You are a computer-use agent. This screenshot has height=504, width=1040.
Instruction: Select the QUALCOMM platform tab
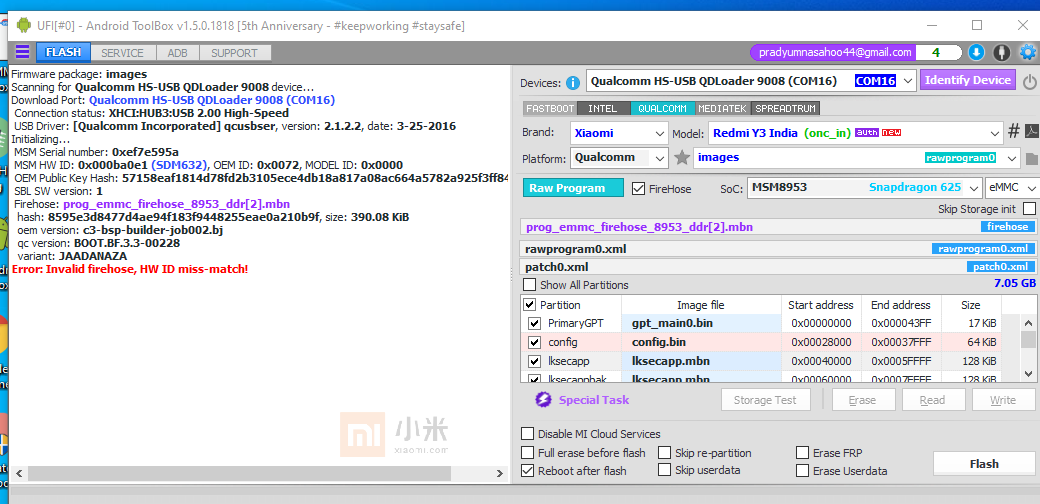[661, 108]
